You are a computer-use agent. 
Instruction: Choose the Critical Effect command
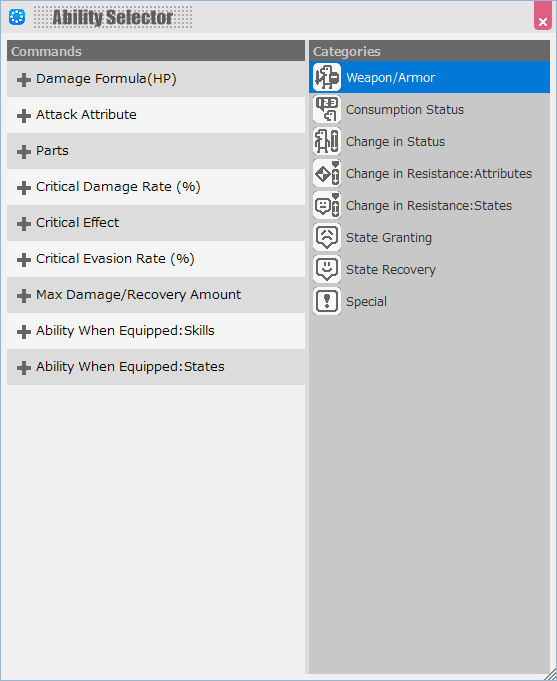[156, 223]
